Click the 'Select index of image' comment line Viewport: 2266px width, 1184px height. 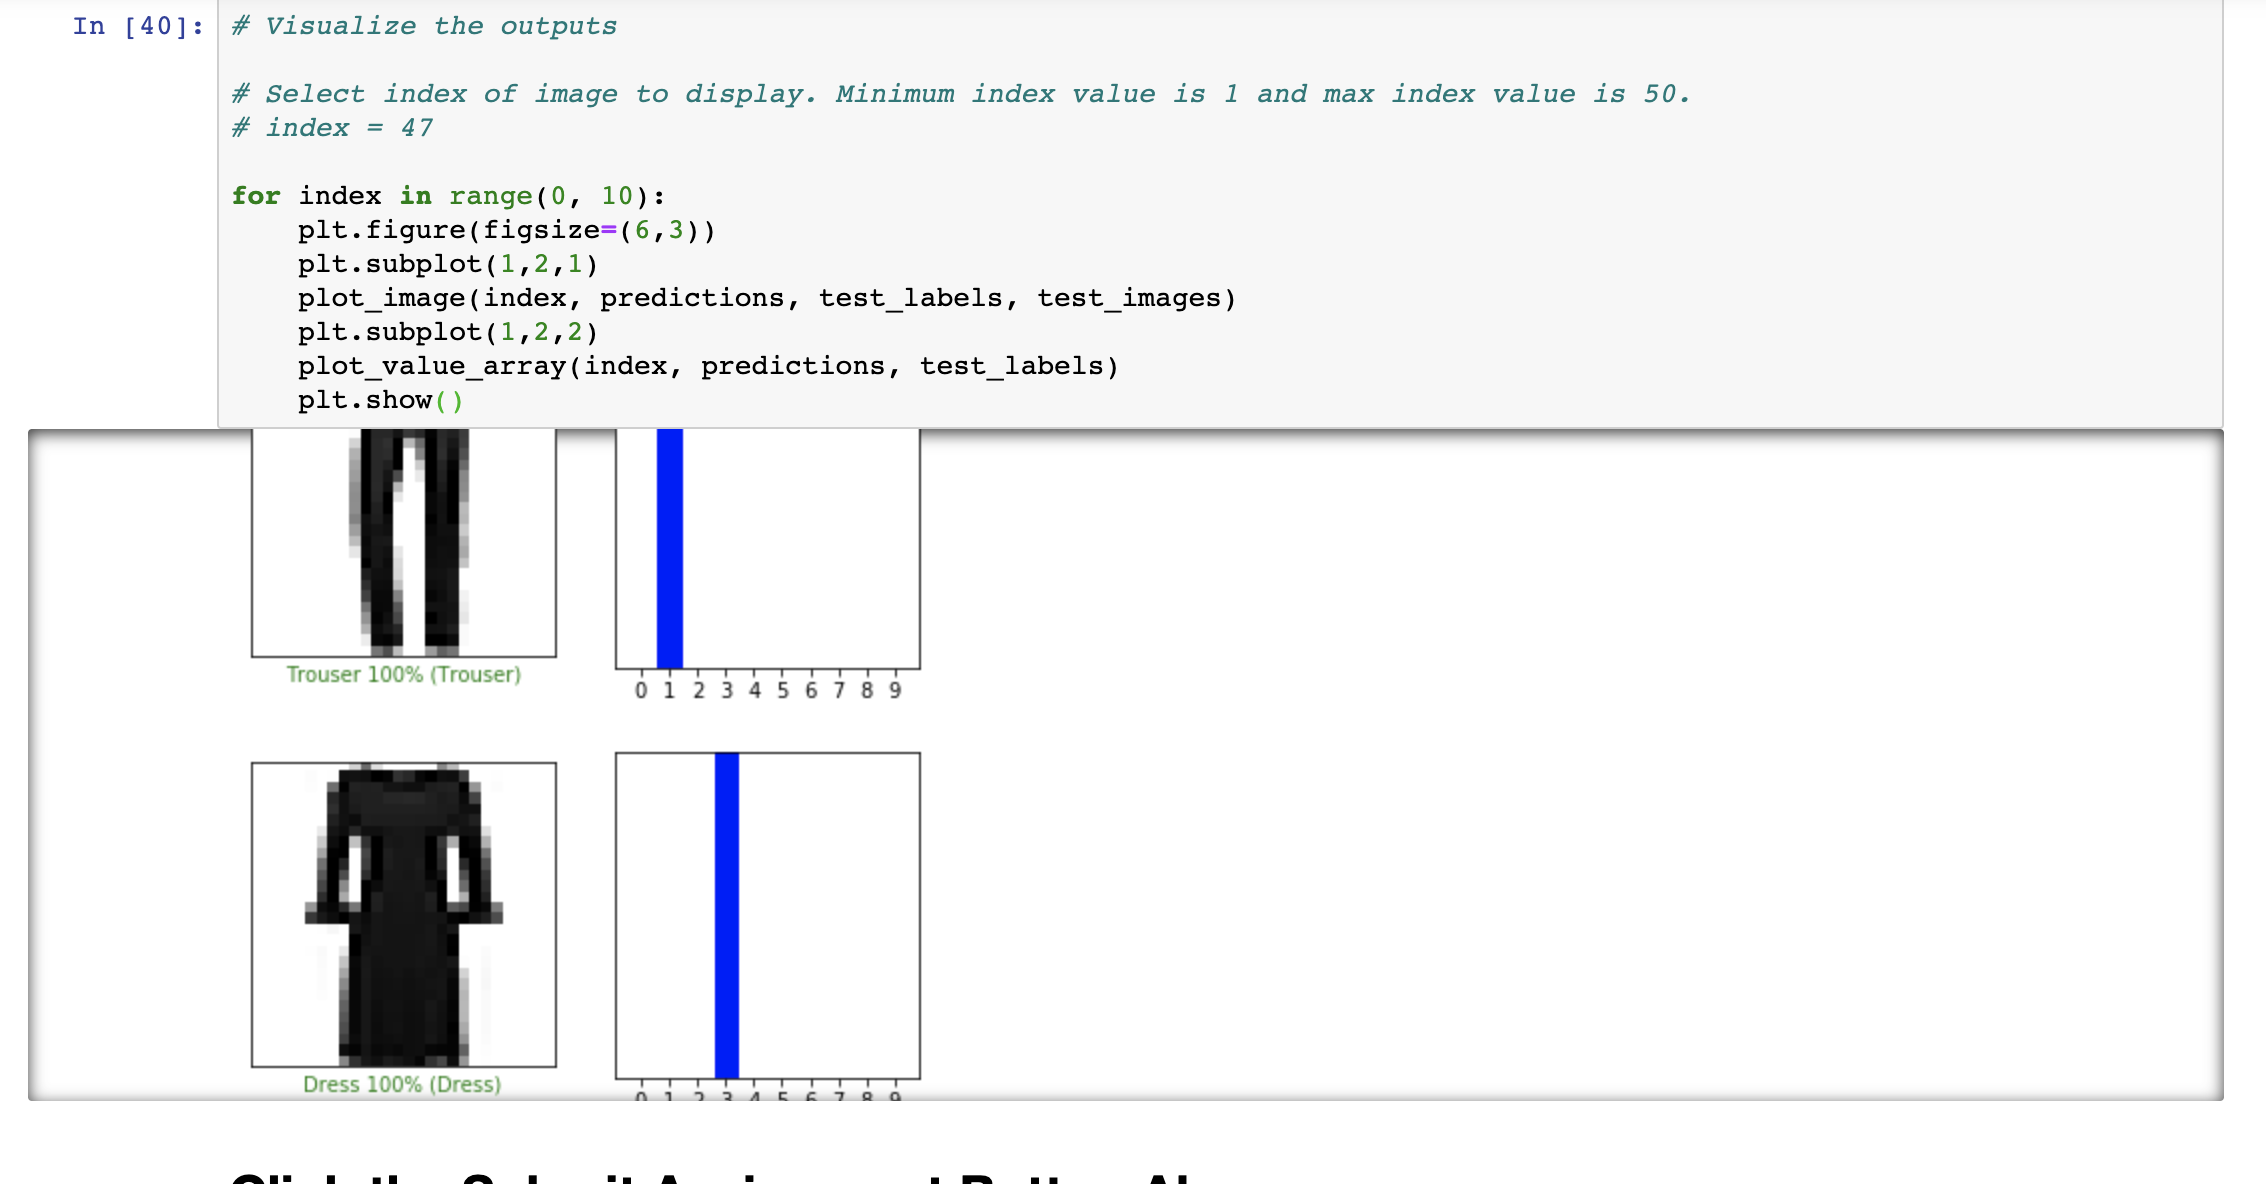point(960,94)
